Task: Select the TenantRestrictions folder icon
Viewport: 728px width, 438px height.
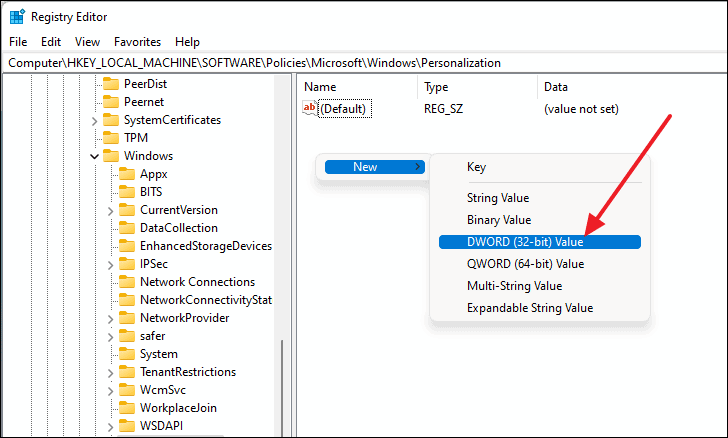Action: (127, 372)
